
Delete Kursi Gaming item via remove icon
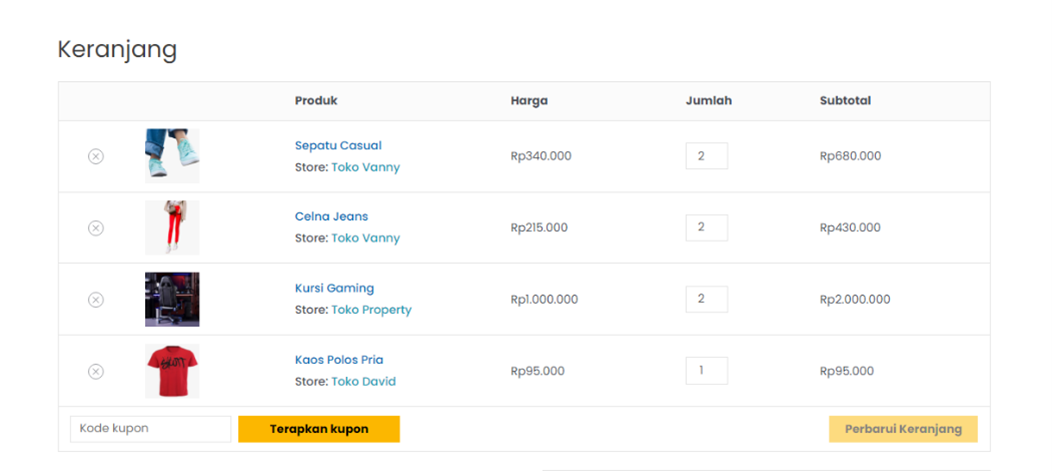pyautogui.click(x=96, y=300)
